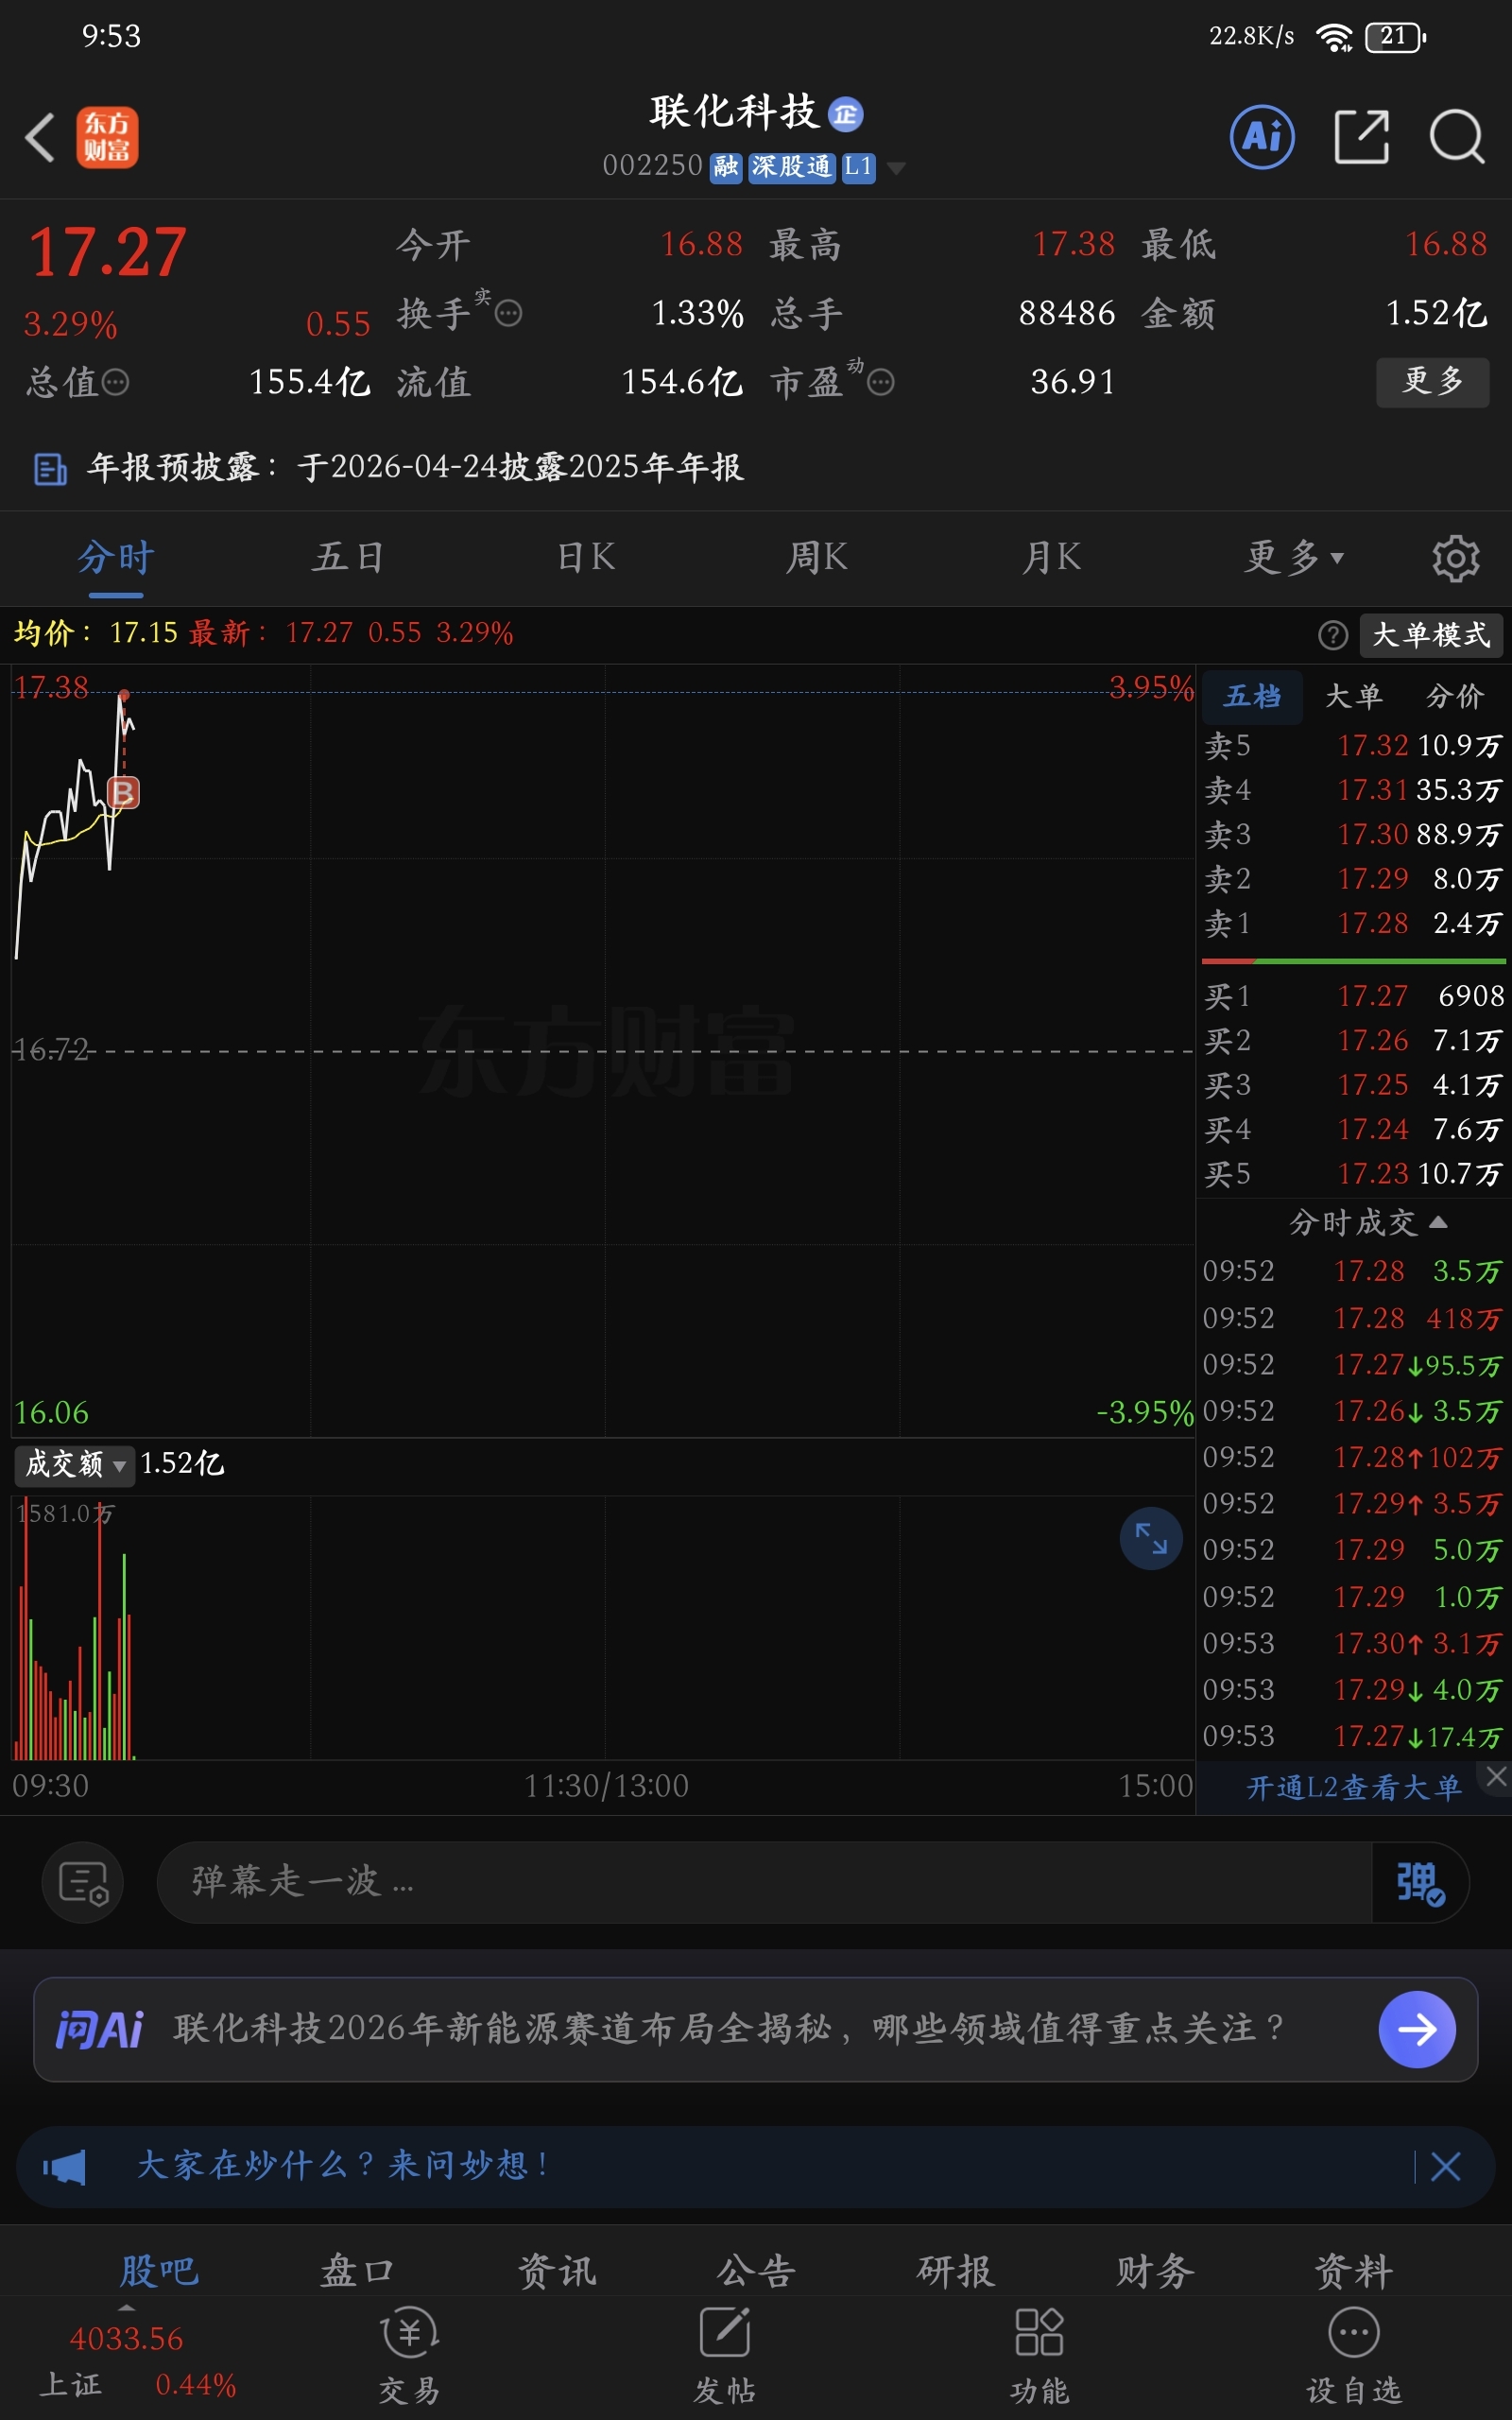Screen dimensions: 1512x2420
Task: Open the Ai assistant icon
Action: coord(1261,137)
